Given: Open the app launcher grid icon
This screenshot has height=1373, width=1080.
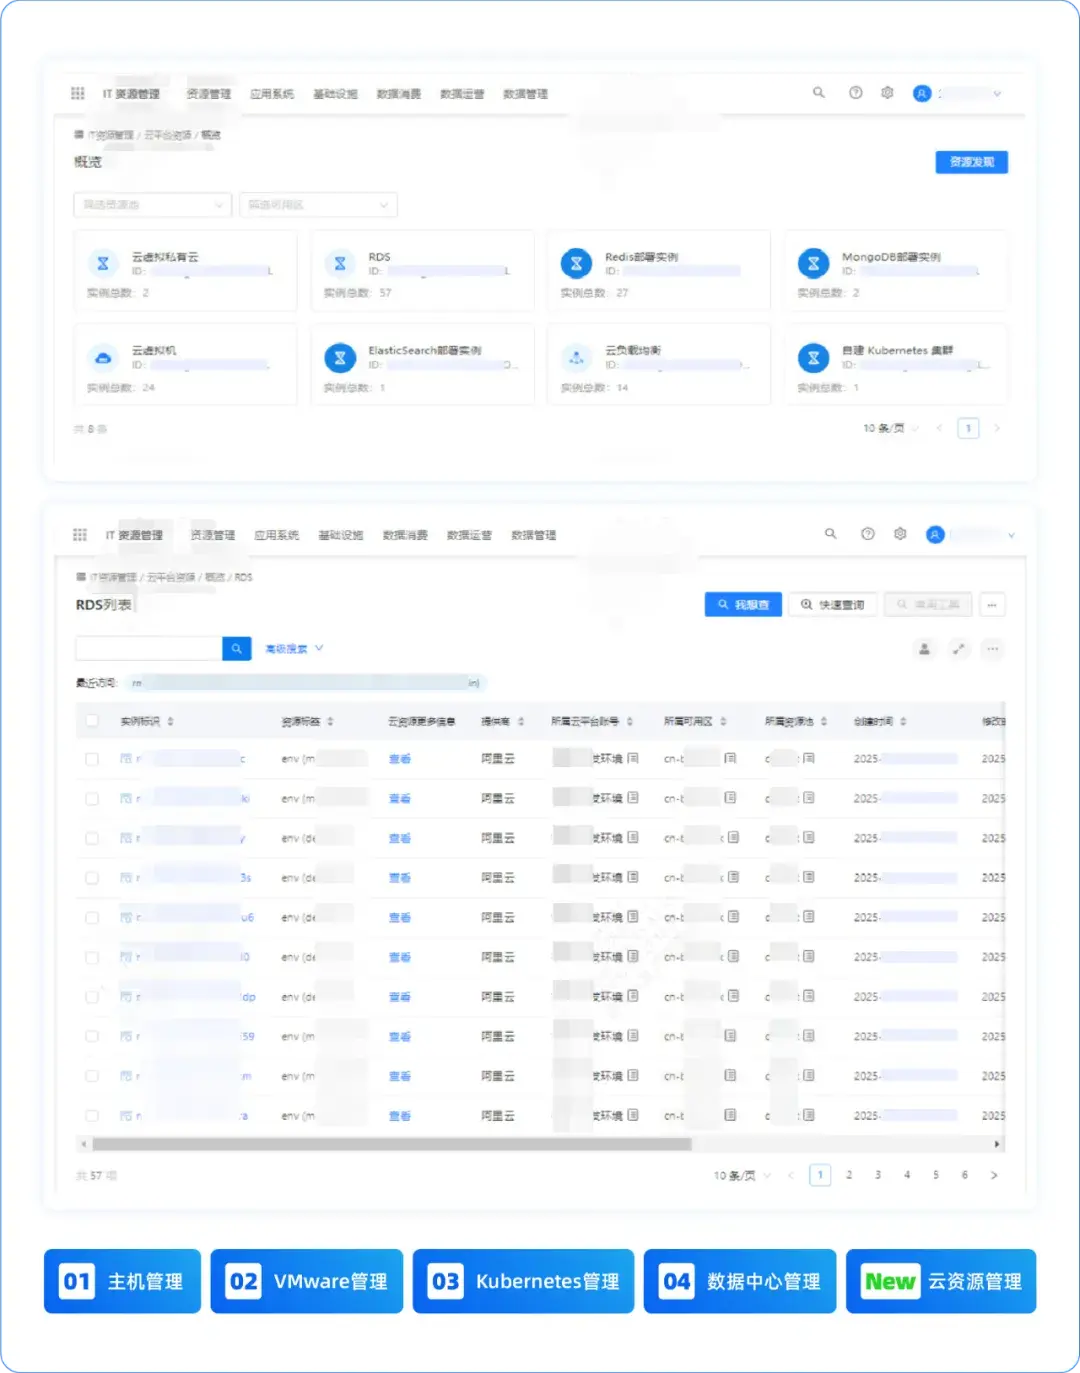Looking at the screenshot, I should click(78, 93).
